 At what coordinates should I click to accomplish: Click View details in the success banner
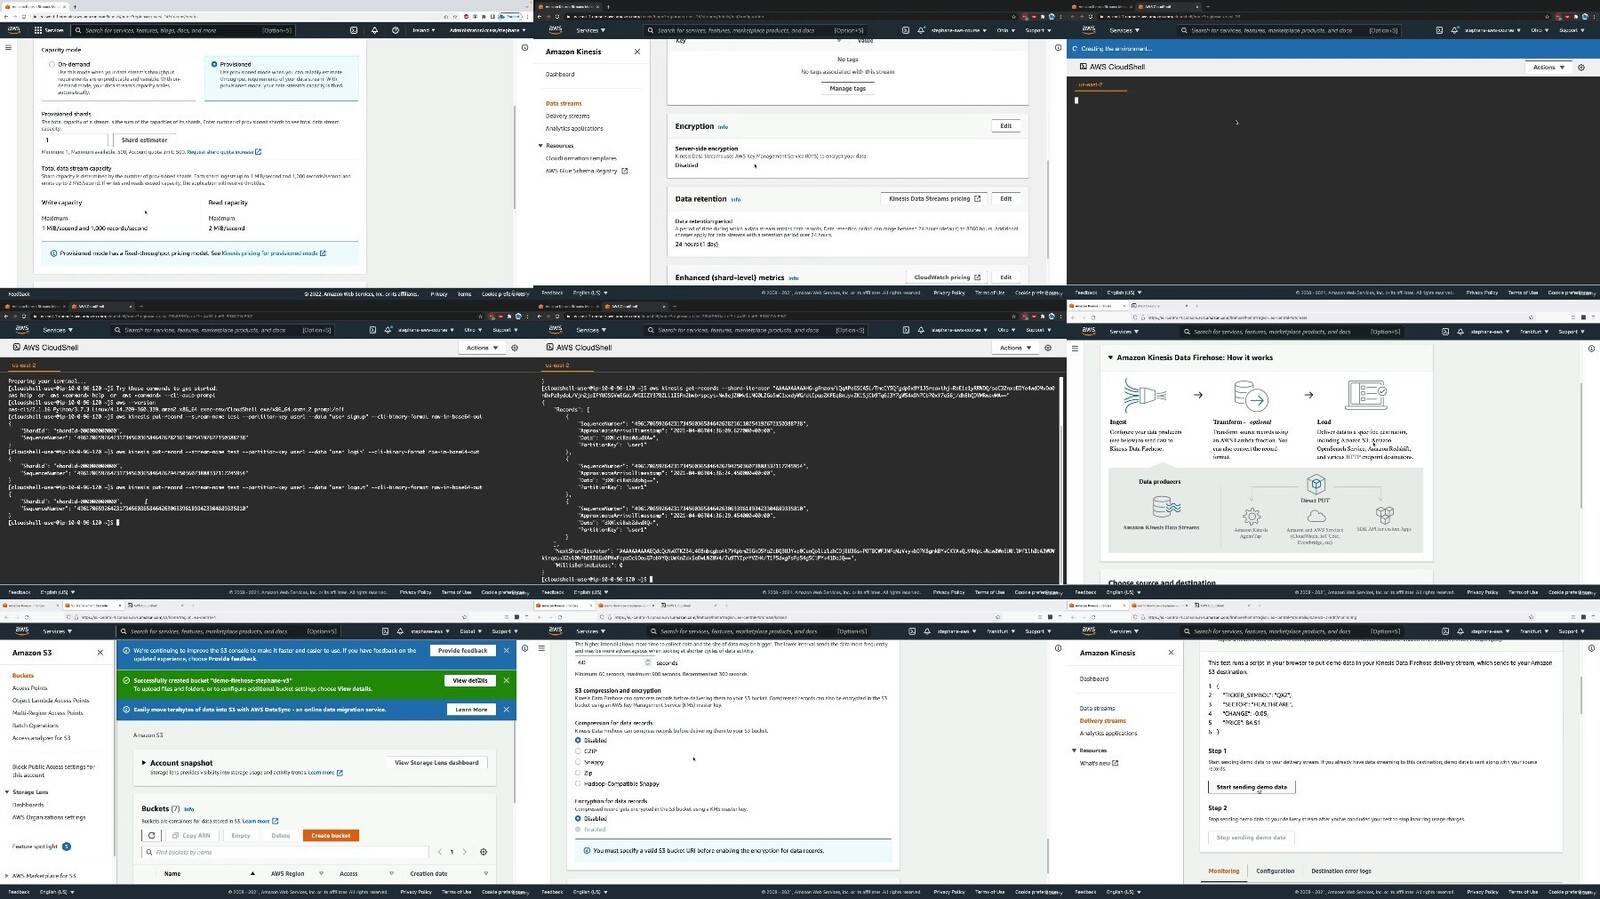pos(470,680)
